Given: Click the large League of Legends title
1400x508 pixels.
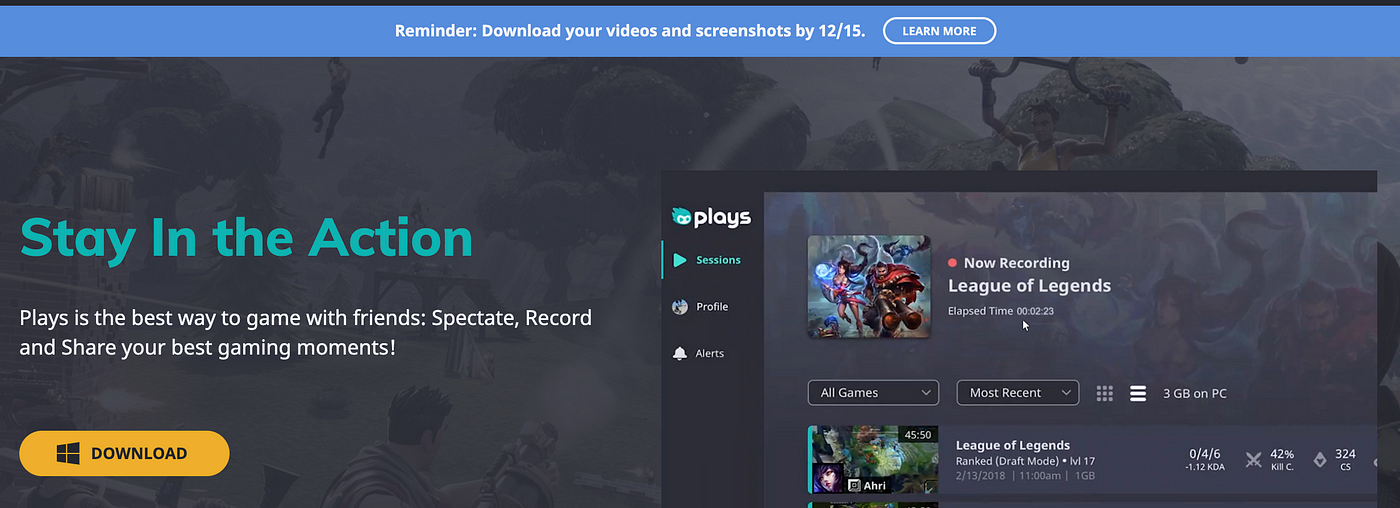Looking at the screenshot, I should [1029, 286].
